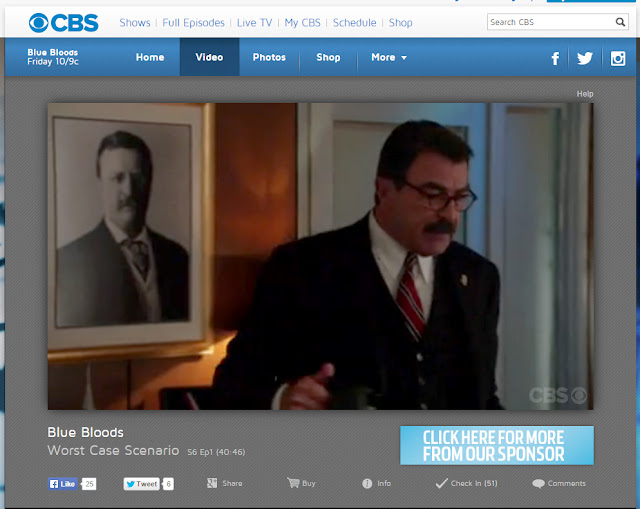Click the Facebook Like button
The image size is (640, 509).
coord(63,484)
